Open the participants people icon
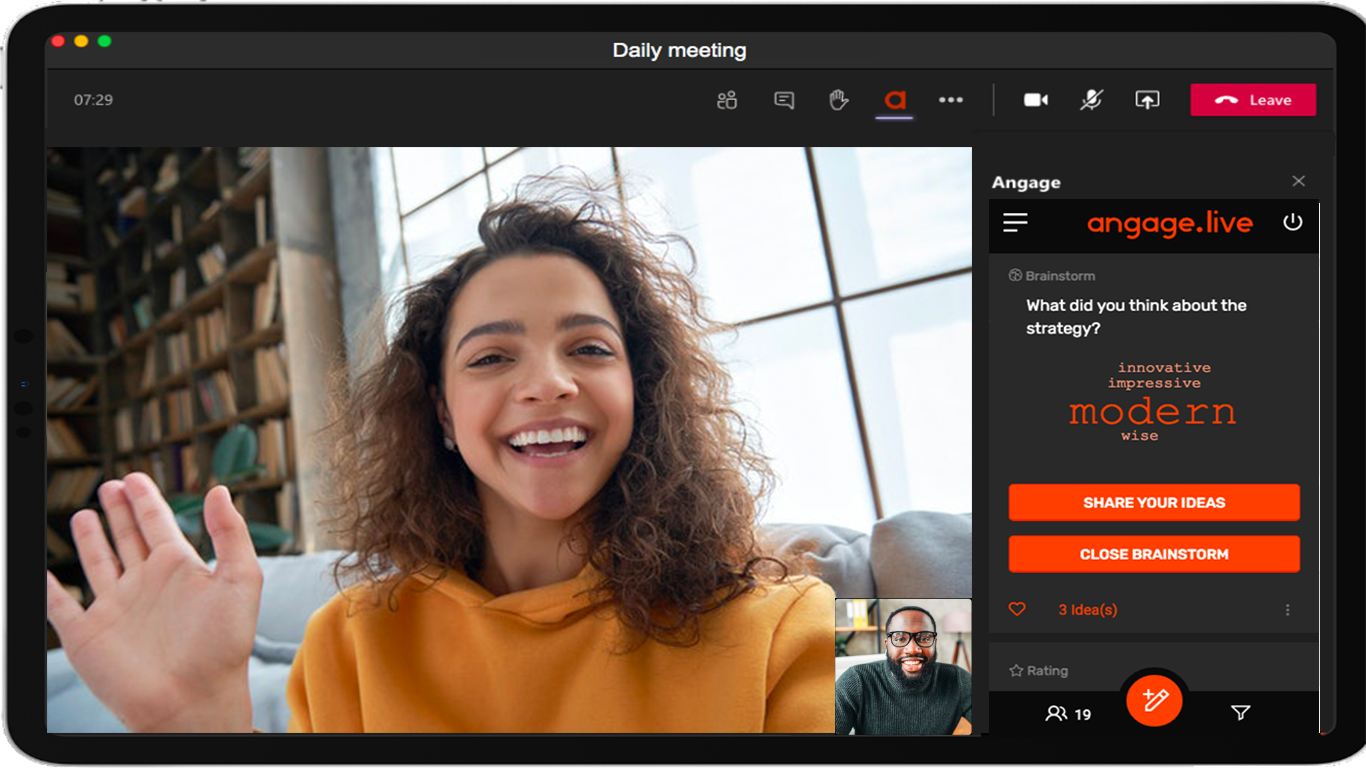 (727, 100)
